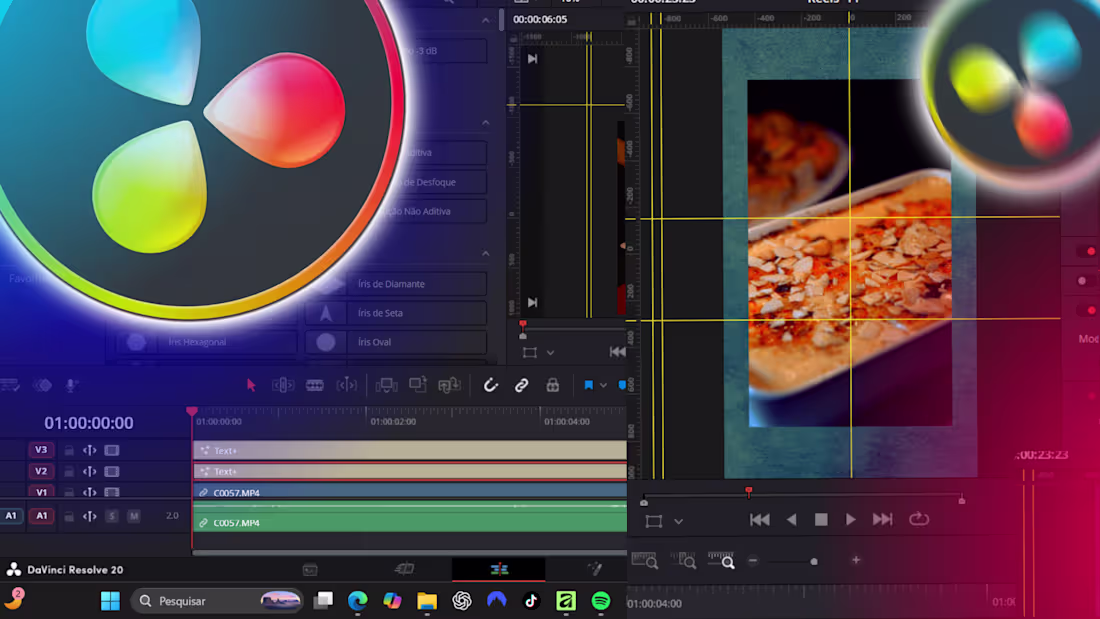Click Full Extent Zoom icon

point(644,560)
